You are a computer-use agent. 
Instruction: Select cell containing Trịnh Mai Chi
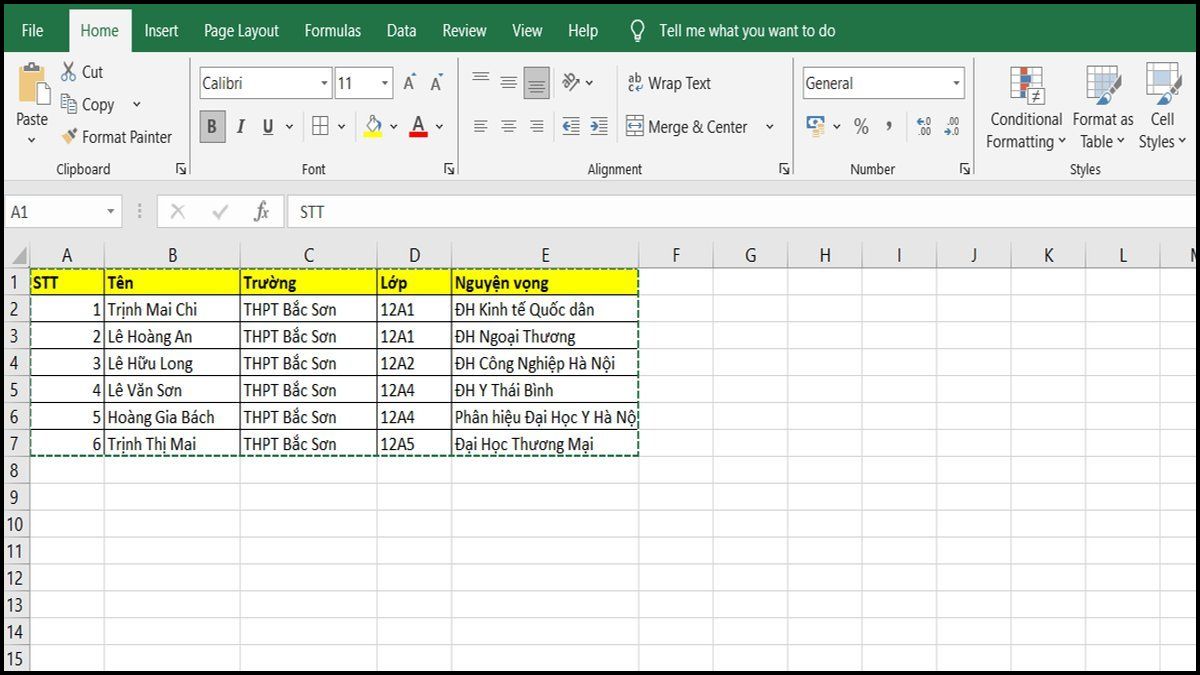pyautogui.click(x=172, y=309)
